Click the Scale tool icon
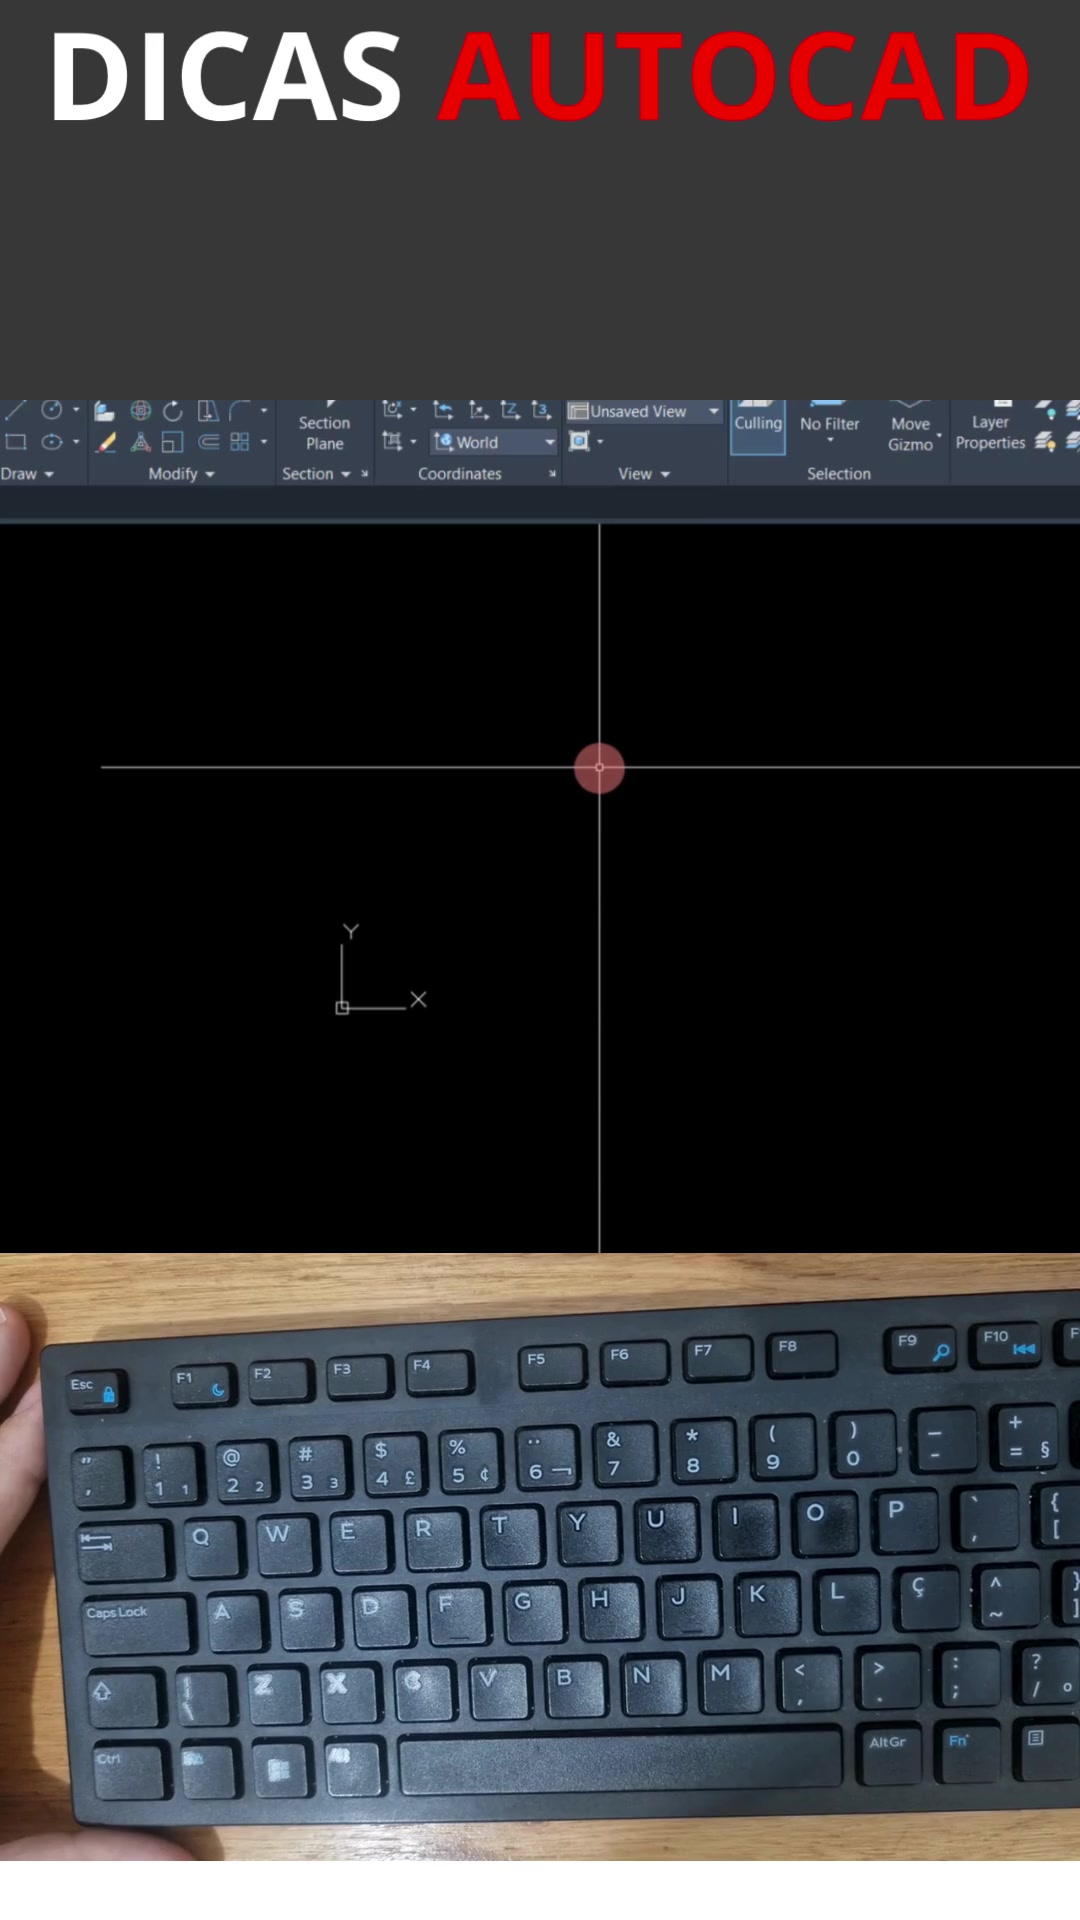The image size is (1080, 1920). coord(173,442)
